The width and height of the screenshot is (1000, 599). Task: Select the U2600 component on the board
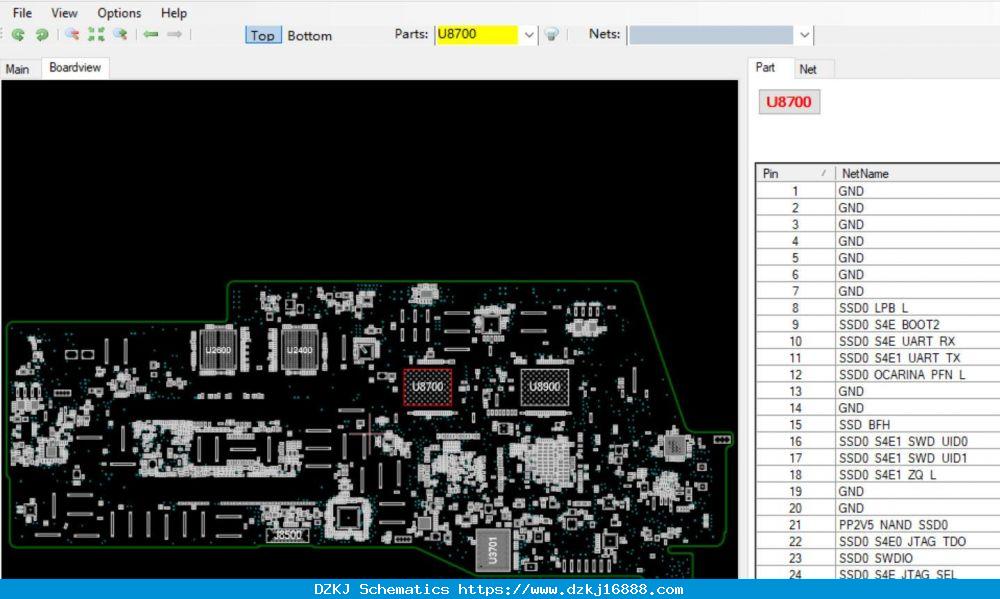[x=218, y=350]
